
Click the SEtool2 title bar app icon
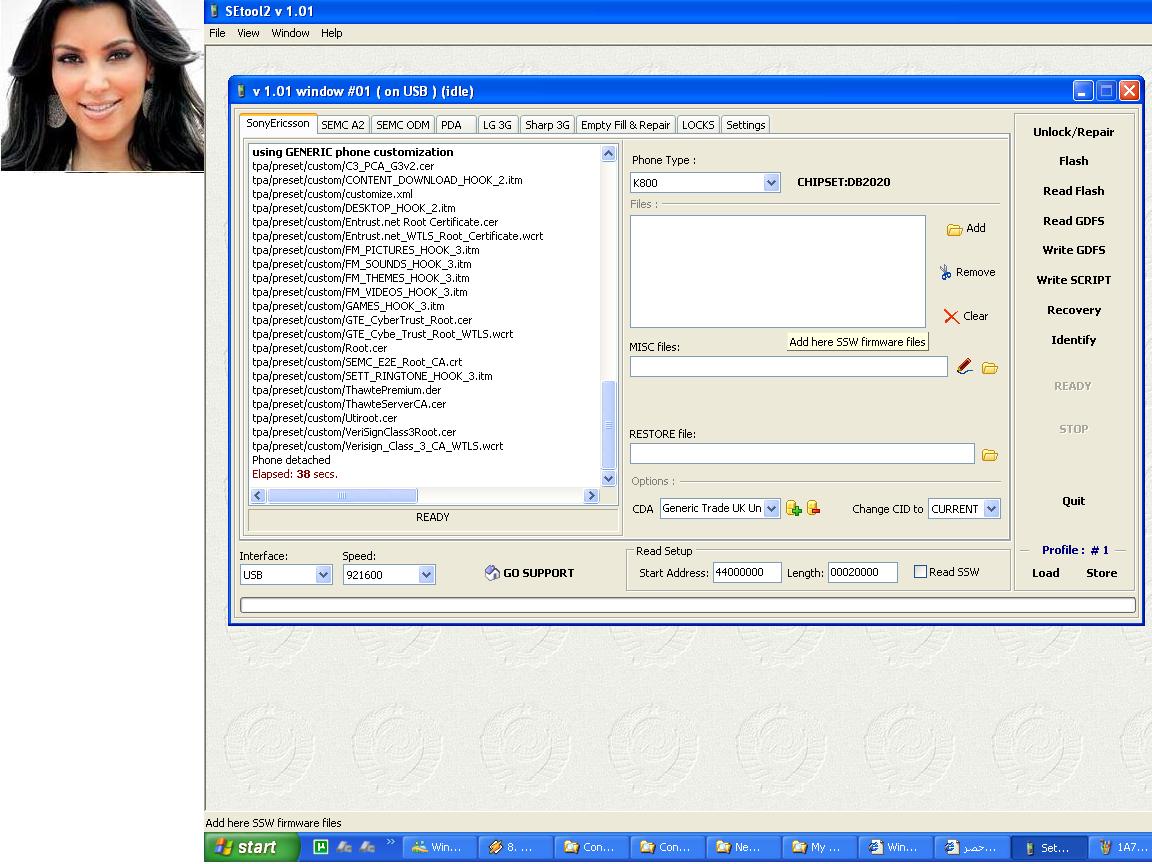pyautogui.click(x=214, y=11)
